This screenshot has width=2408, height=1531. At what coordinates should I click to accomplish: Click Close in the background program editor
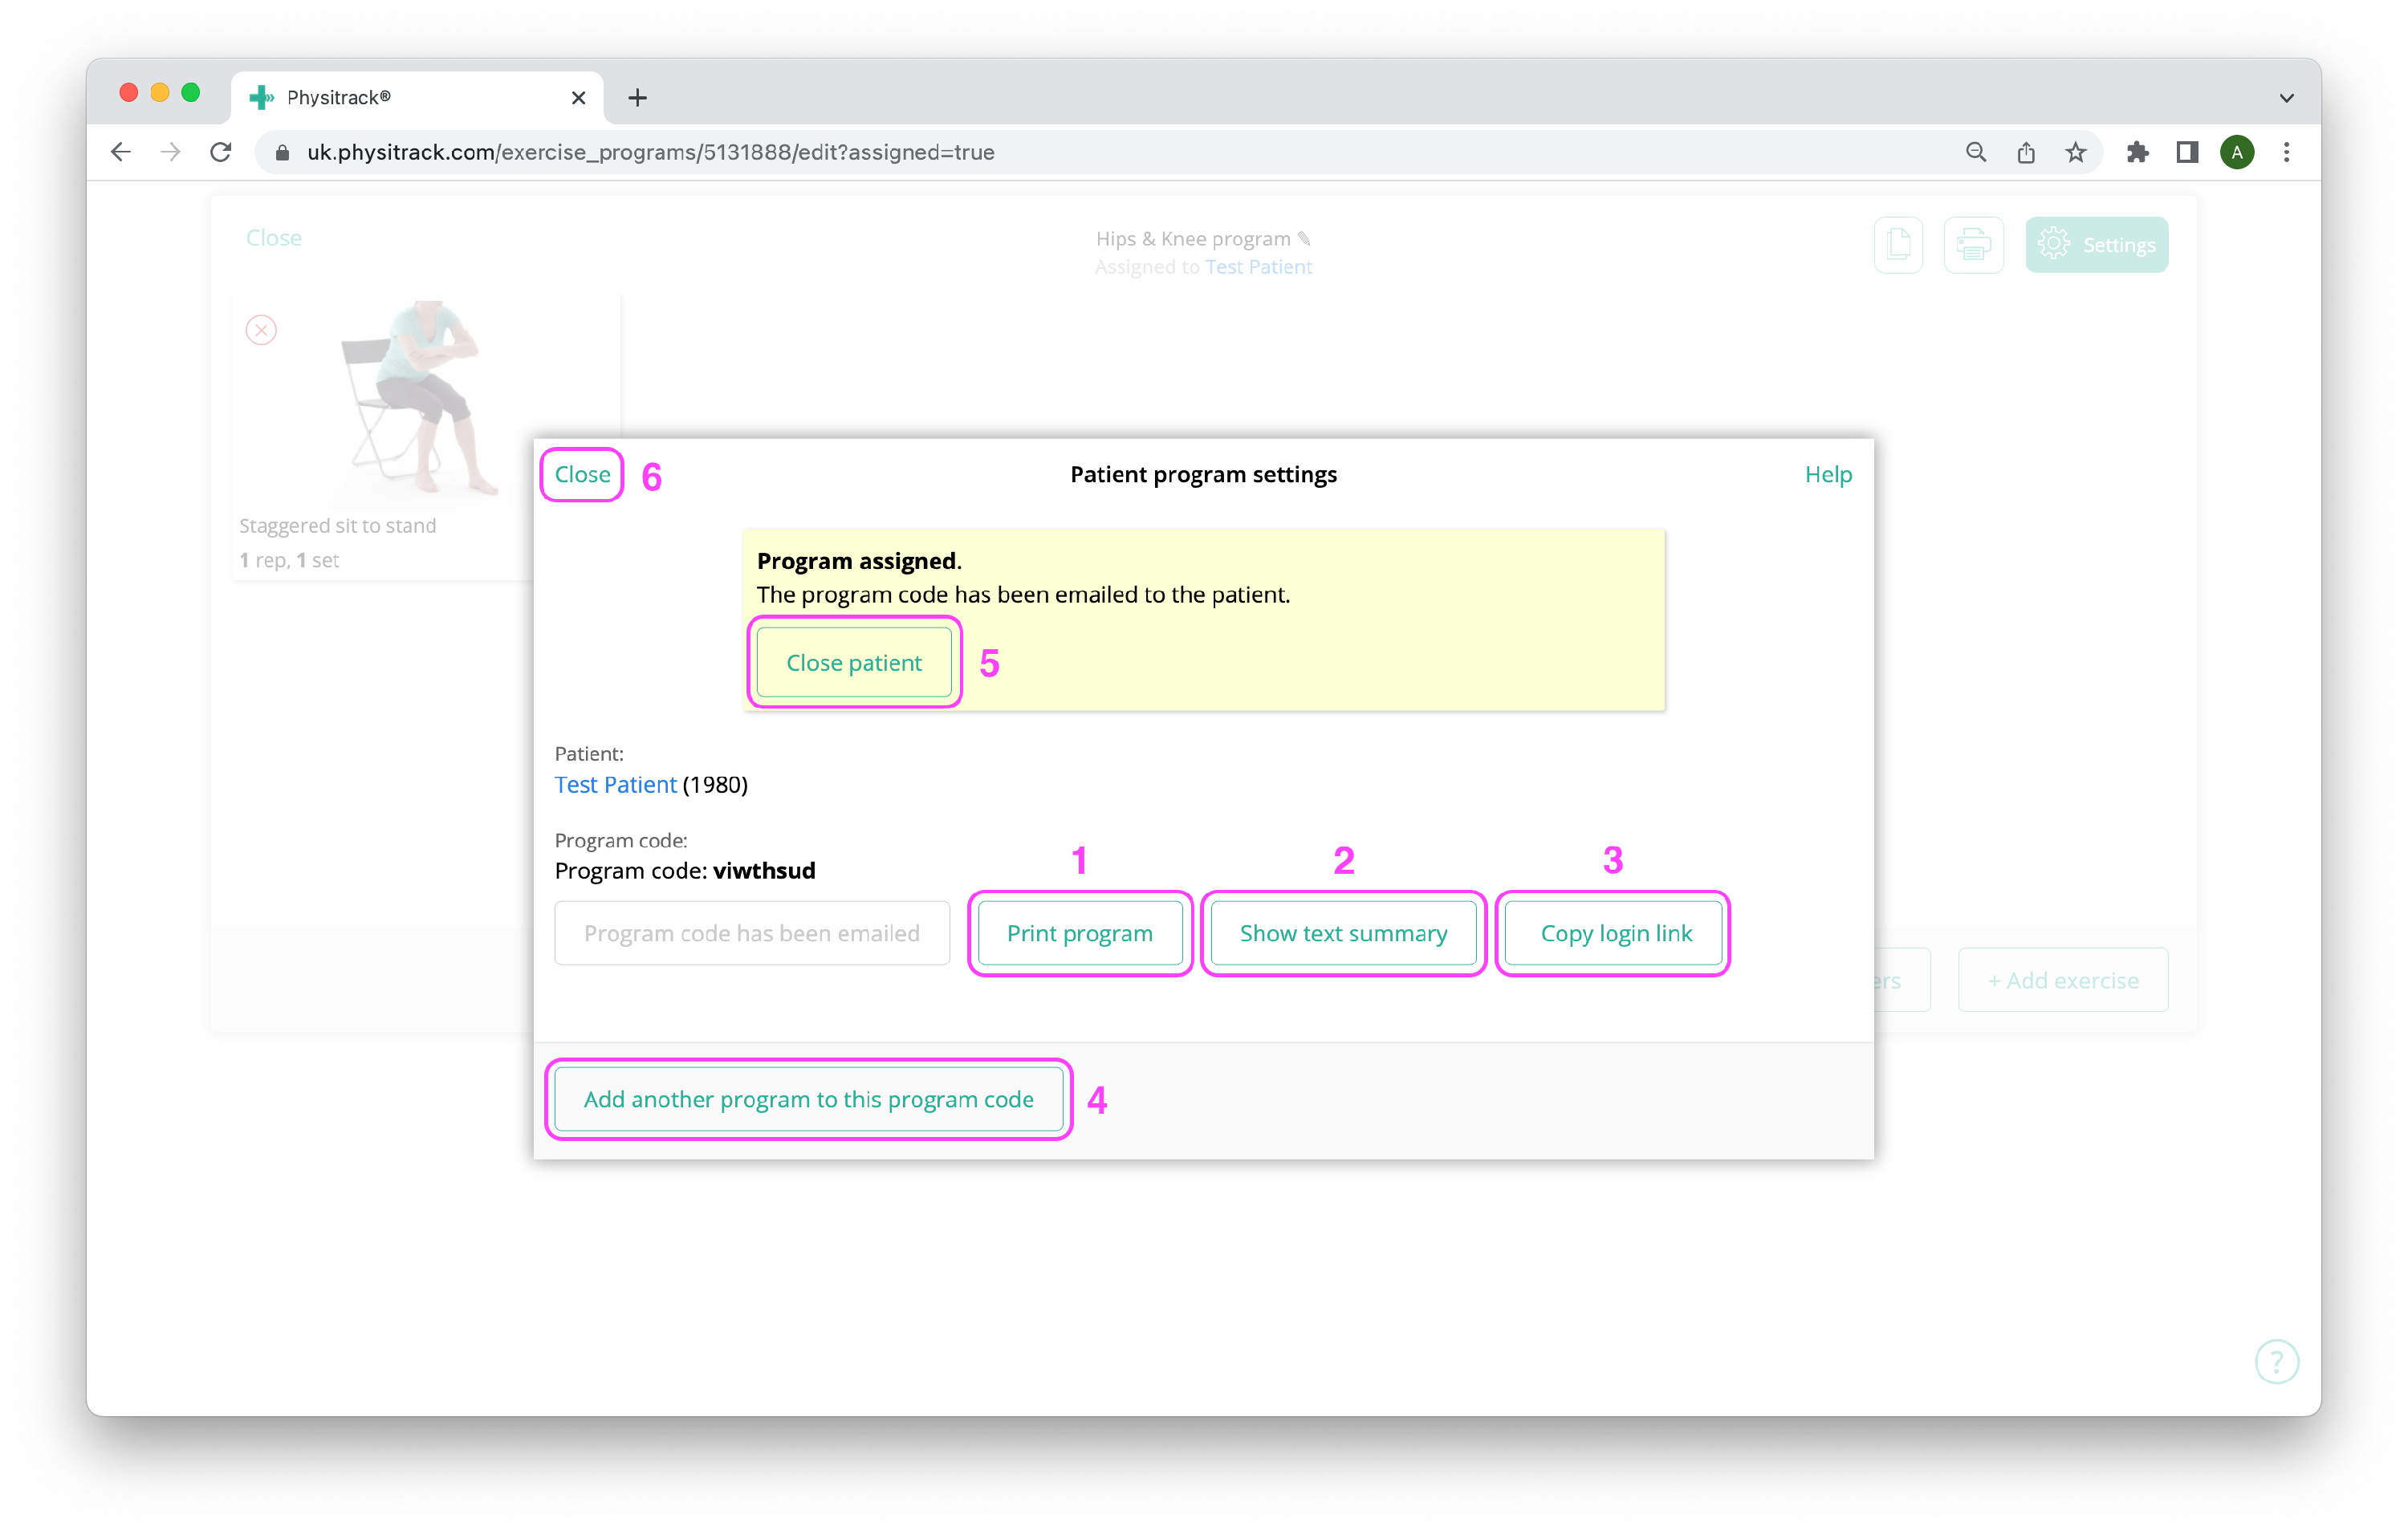click(274, 238)
